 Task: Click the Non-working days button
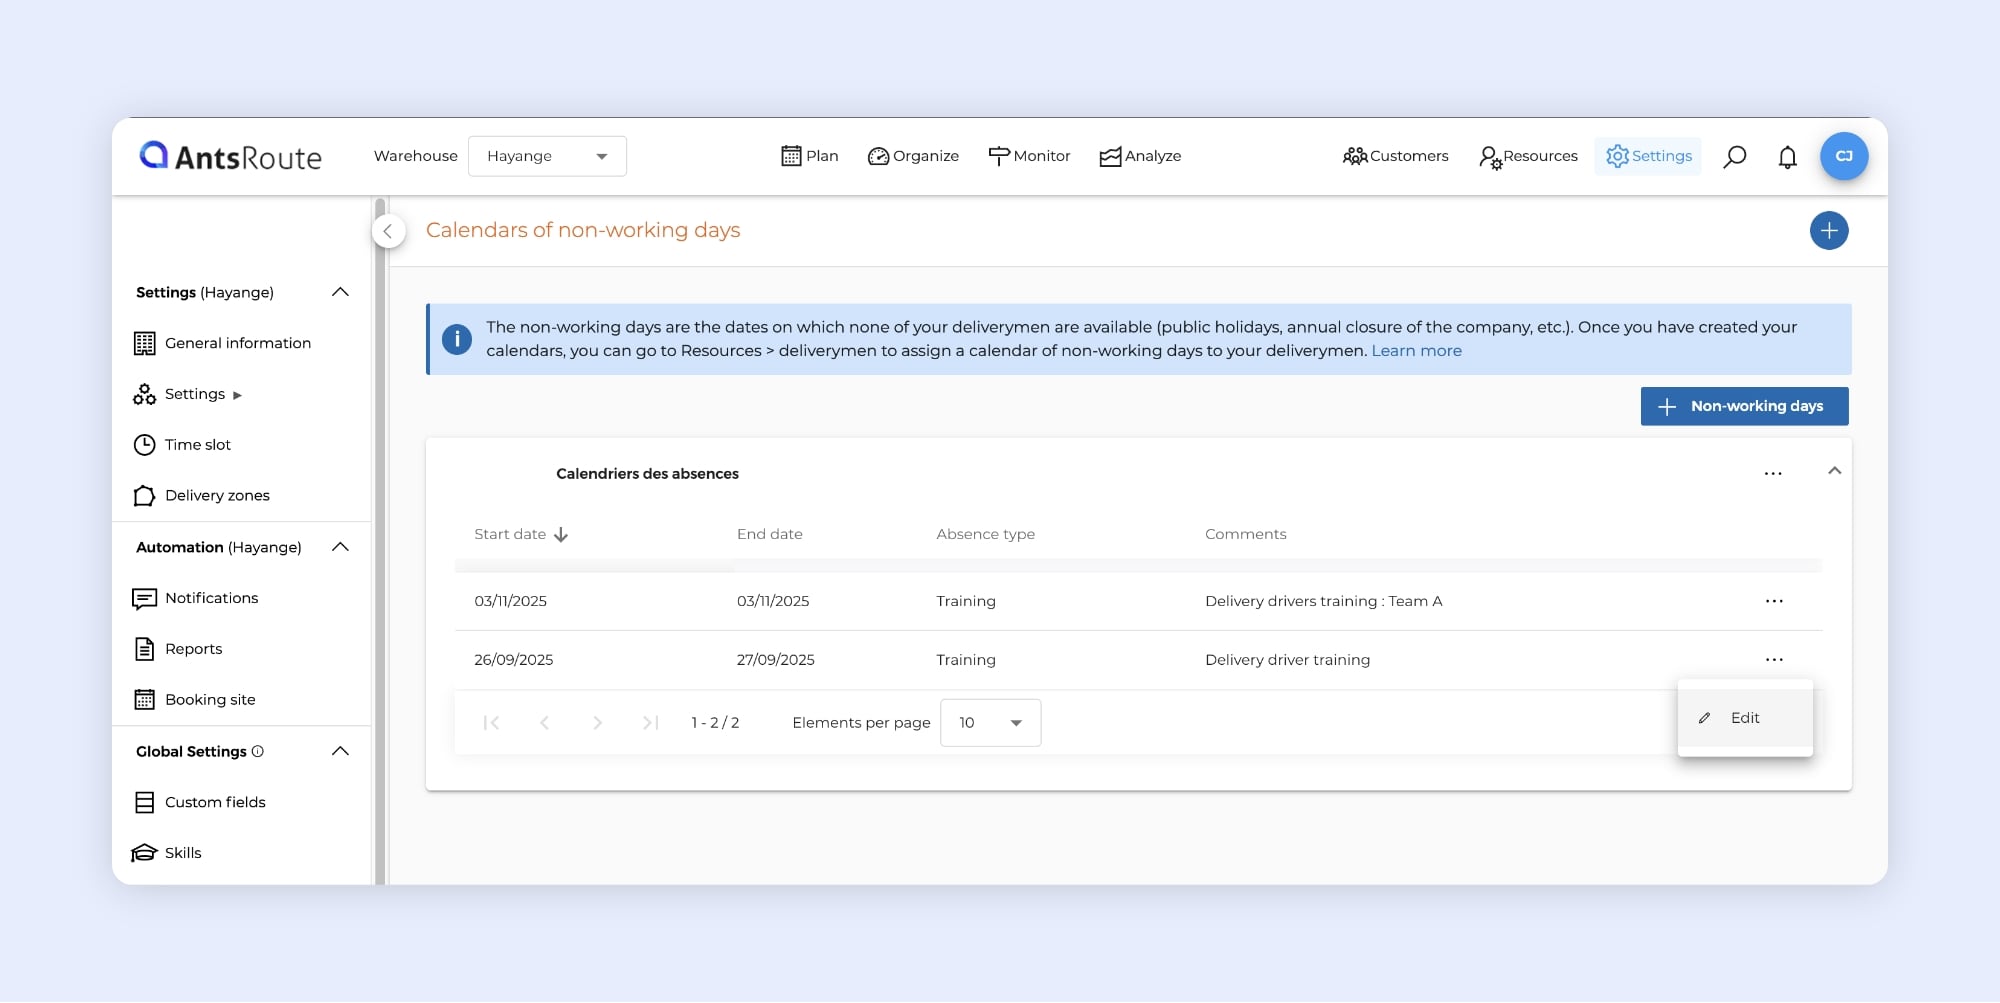coord(1743,406)
